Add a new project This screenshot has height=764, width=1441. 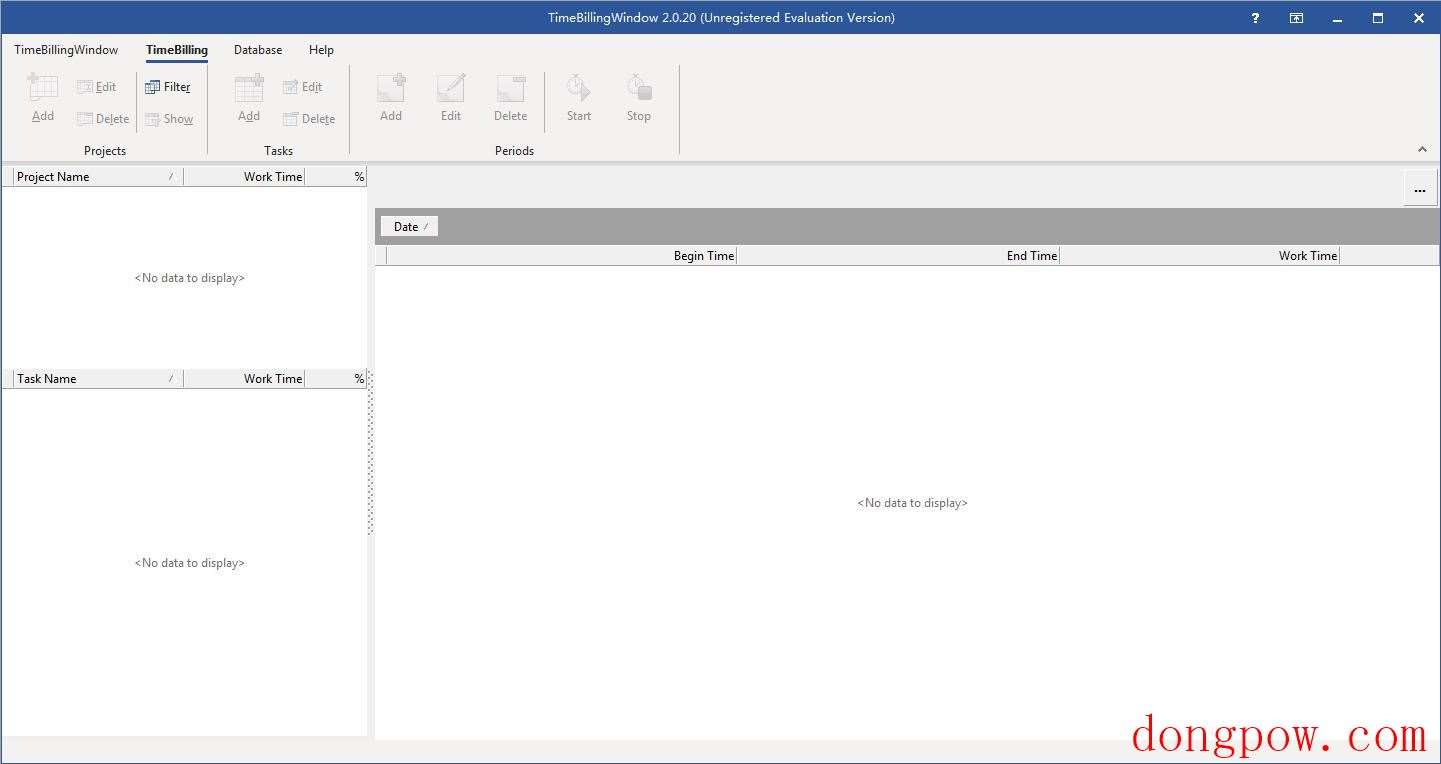click(x=42, y=98)
